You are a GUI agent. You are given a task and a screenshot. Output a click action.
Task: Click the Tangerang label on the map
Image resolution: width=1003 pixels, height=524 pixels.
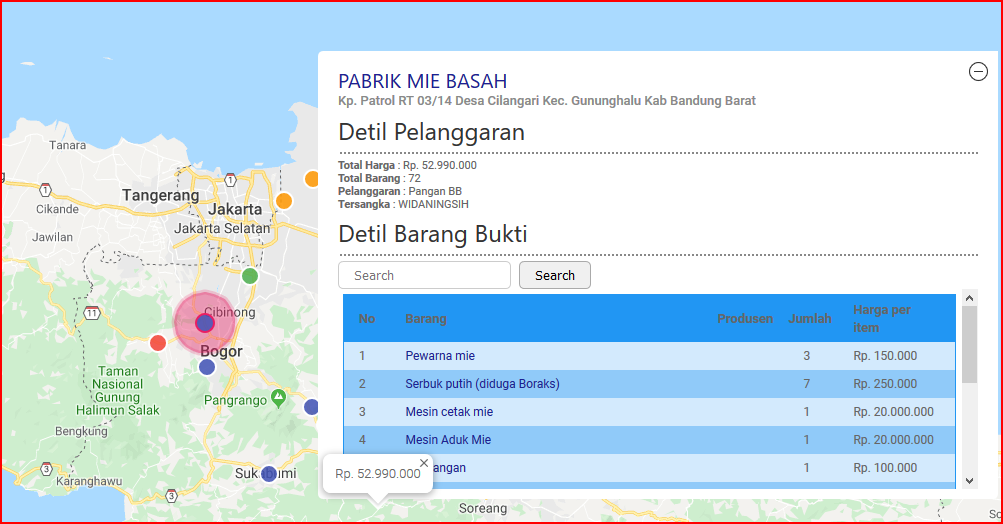click(161, 195)
